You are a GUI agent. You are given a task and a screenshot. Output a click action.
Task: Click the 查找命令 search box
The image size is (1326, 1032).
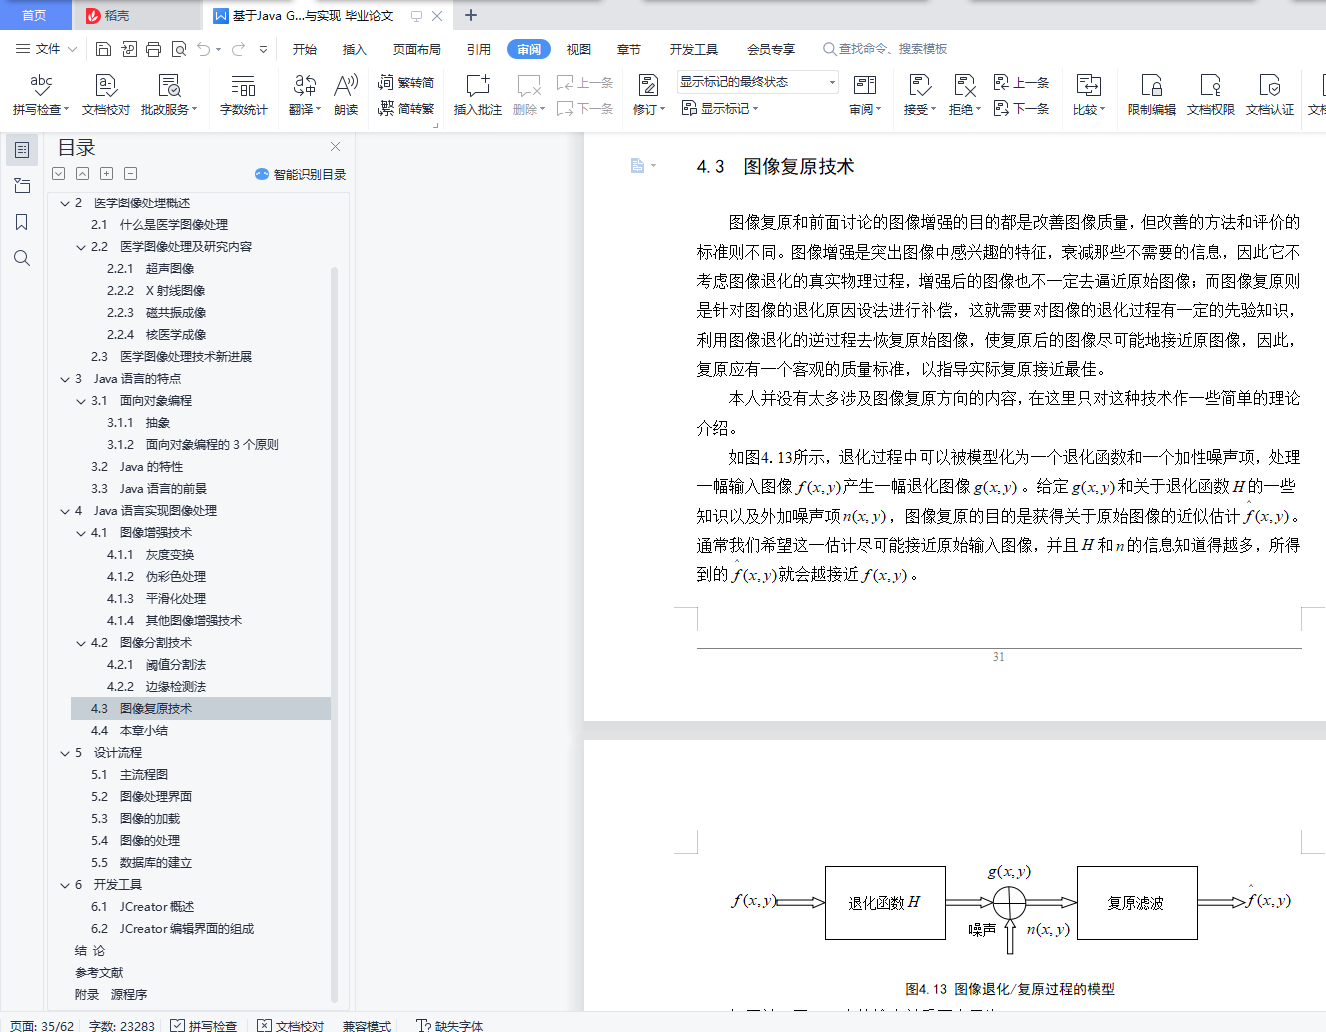click(x=885, y=49)
